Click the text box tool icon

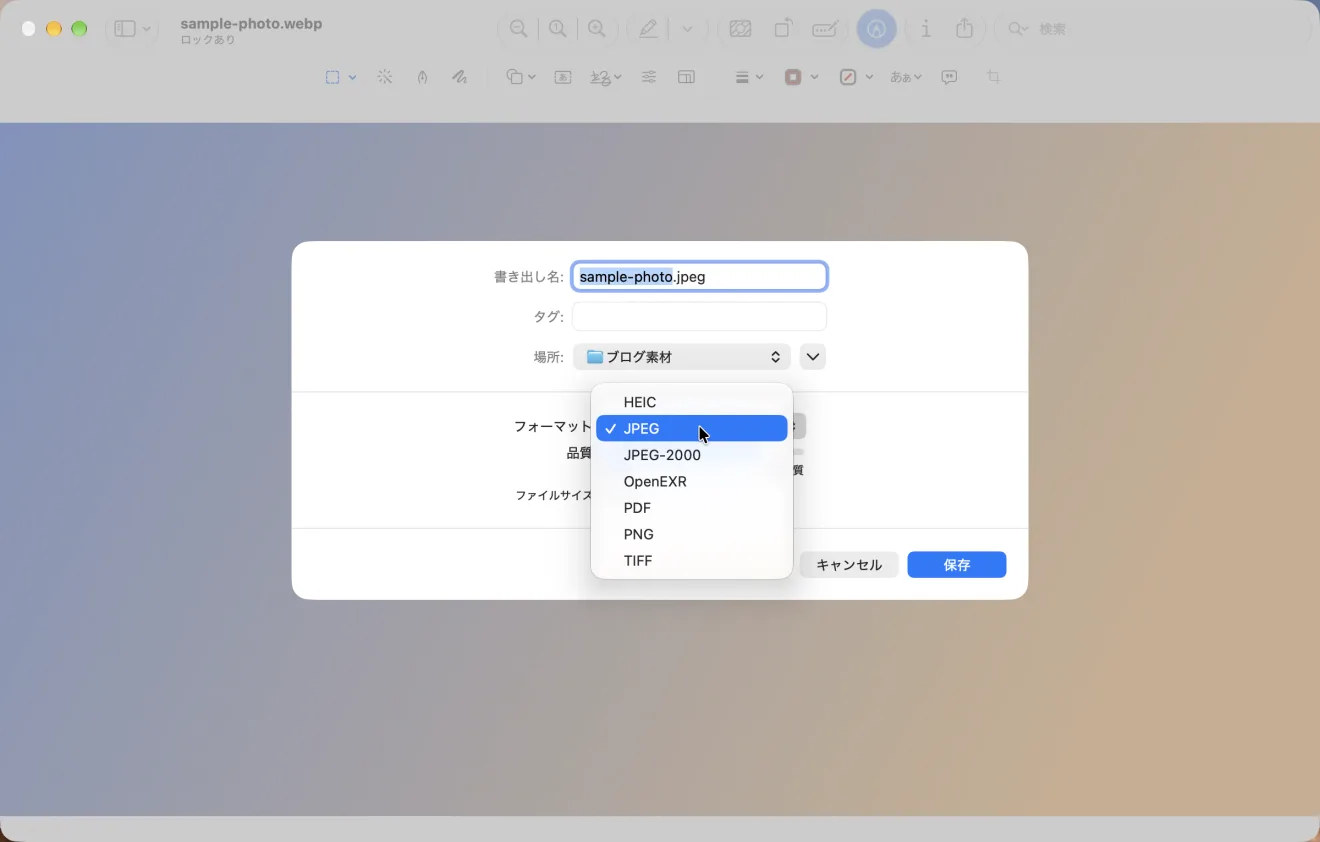click(563, 77)
